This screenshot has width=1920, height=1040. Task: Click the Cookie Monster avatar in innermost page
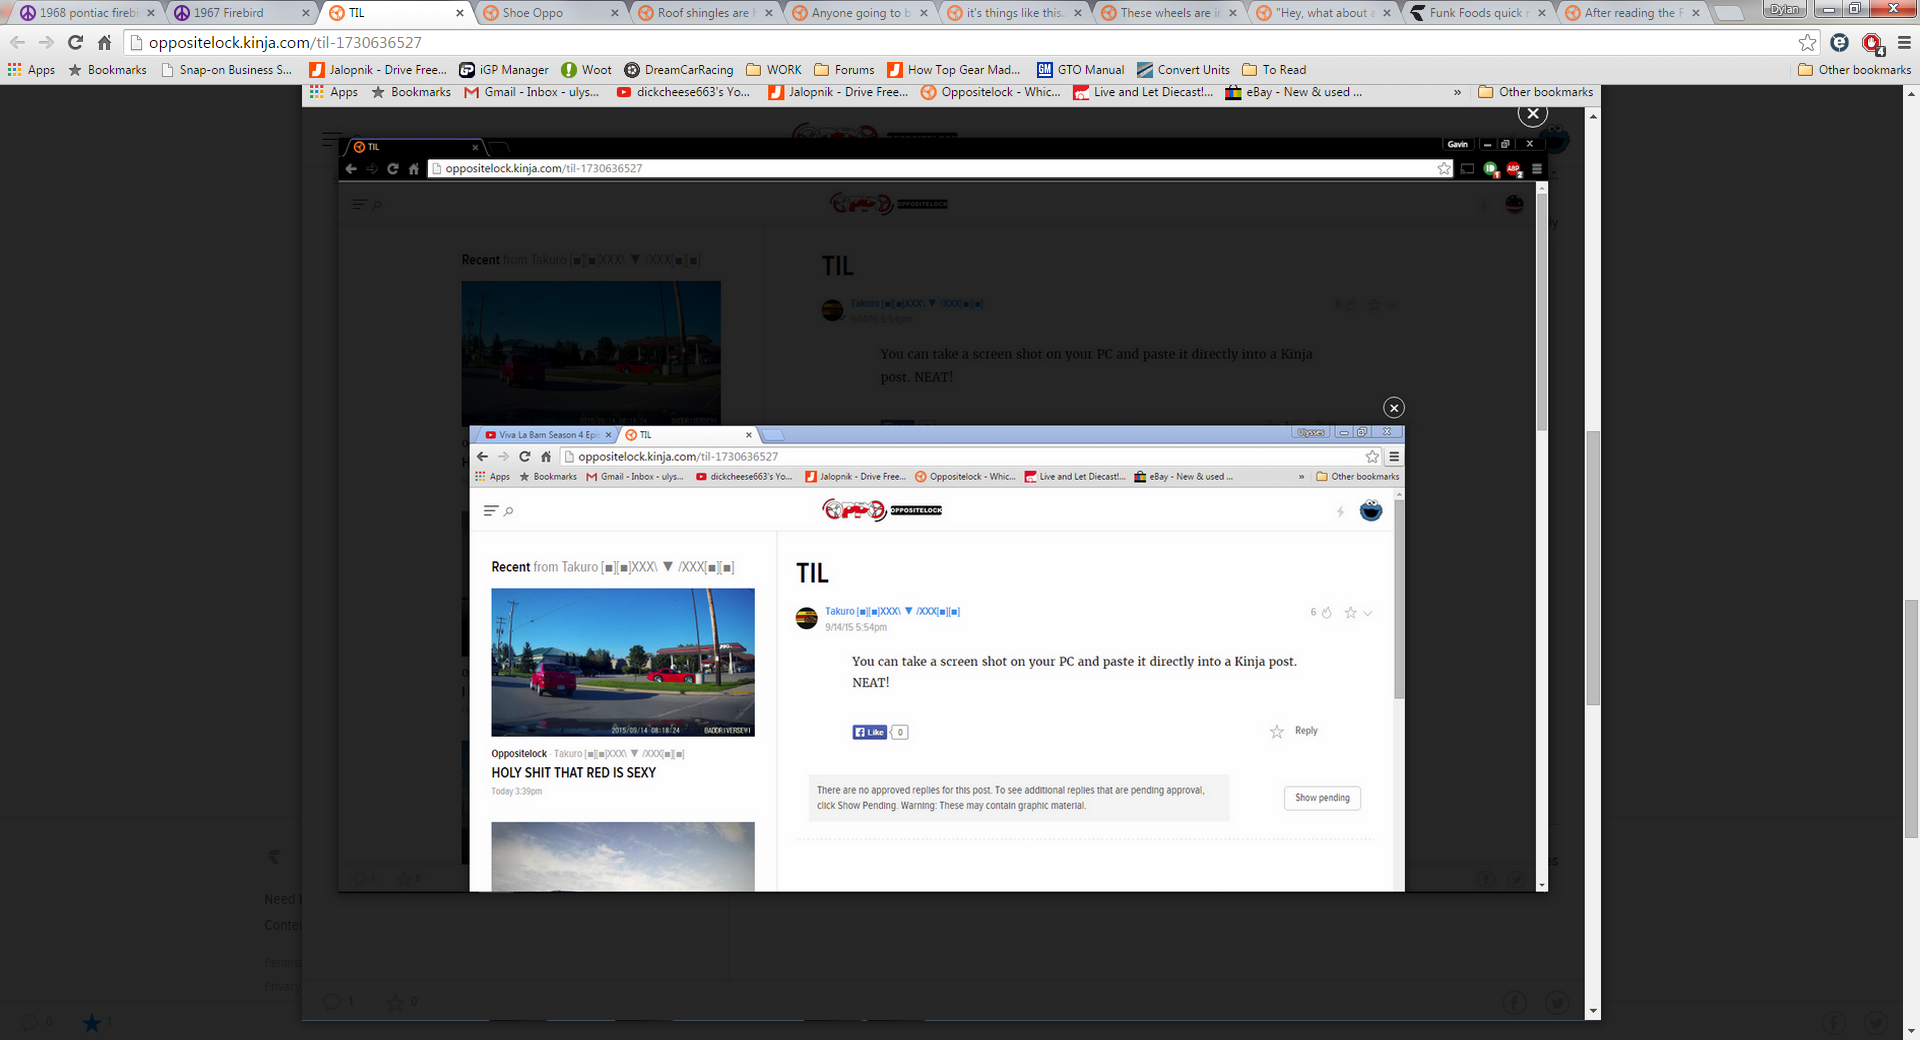[1370, 511]
